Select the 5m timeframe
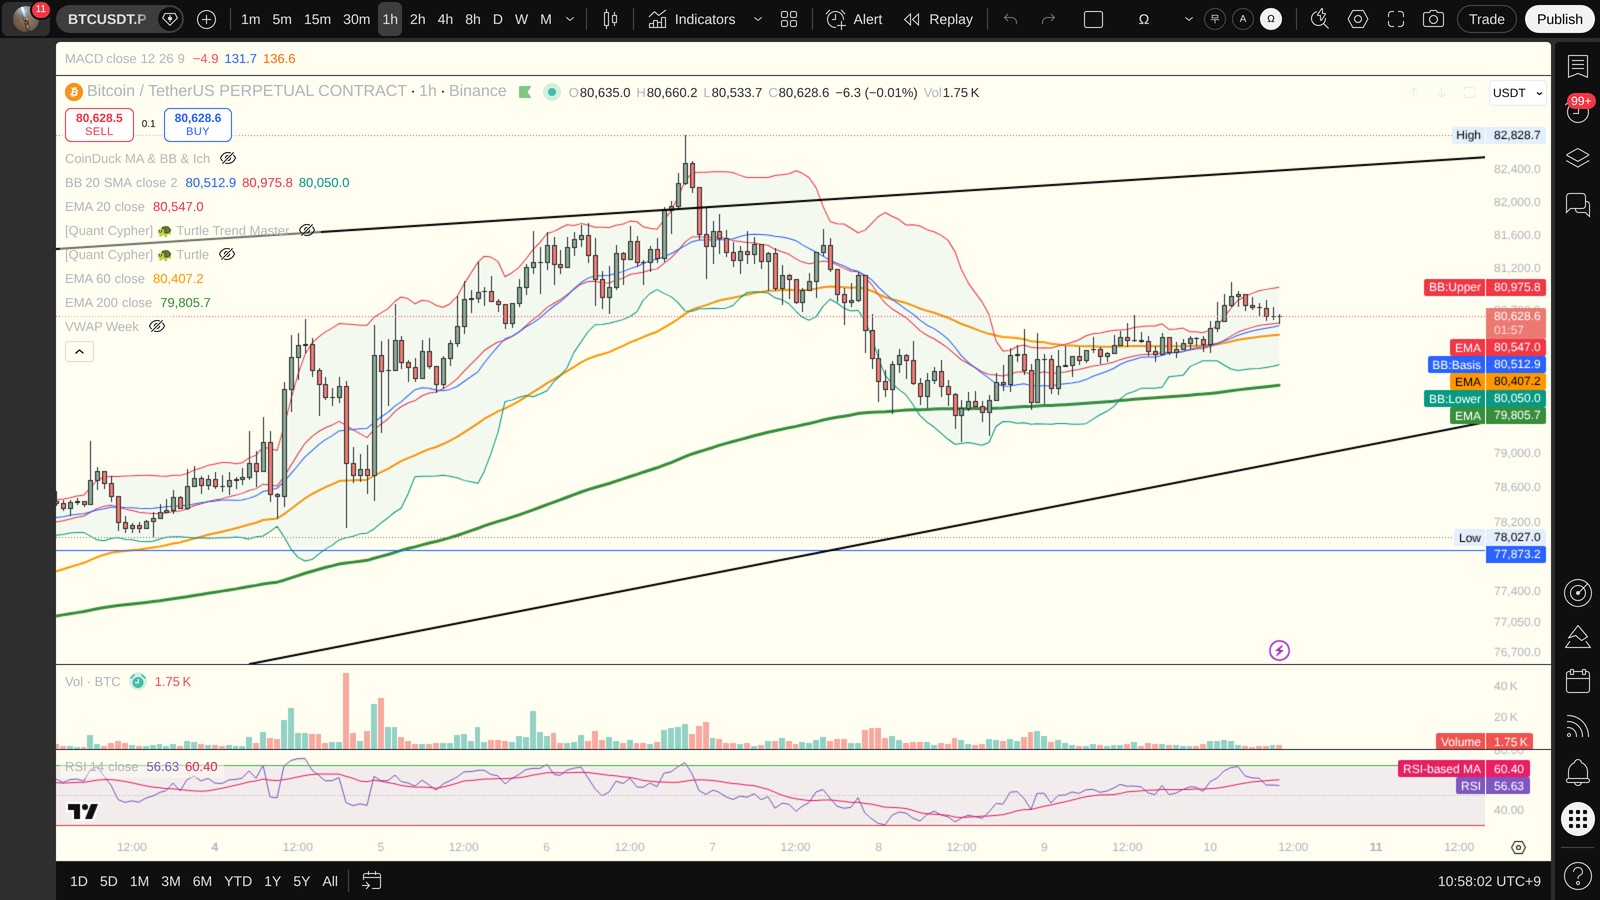The height and width of the screenshot is (900, 1600). pyautogui.click(x=282, y=19)
